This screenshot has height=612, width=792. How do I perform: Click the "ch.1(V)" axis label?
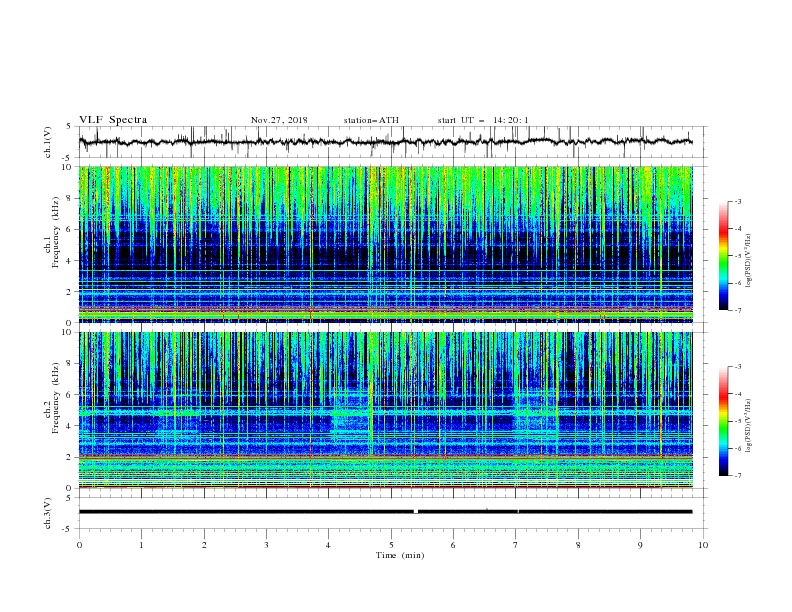click(x=48, y=142)
